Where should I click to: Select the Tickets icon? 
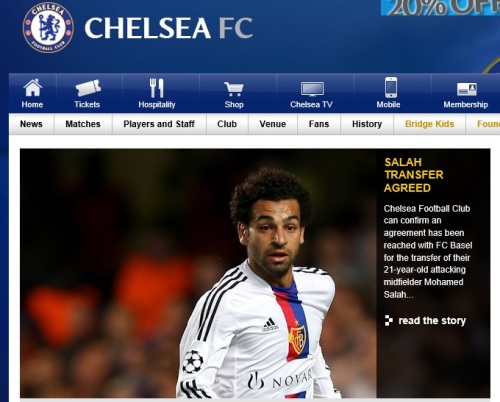[x=88, y=88]
